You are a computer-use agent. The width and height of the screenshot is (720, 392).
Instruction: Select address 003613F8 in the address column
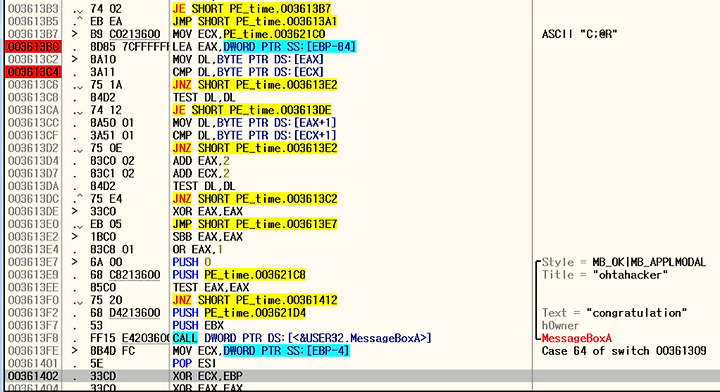point(33,338)
